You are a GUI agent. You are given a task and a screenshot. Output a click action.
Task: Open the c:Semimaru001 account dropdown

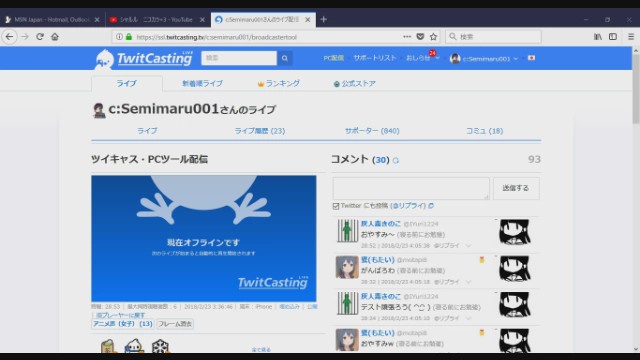(x=484, y=58)
